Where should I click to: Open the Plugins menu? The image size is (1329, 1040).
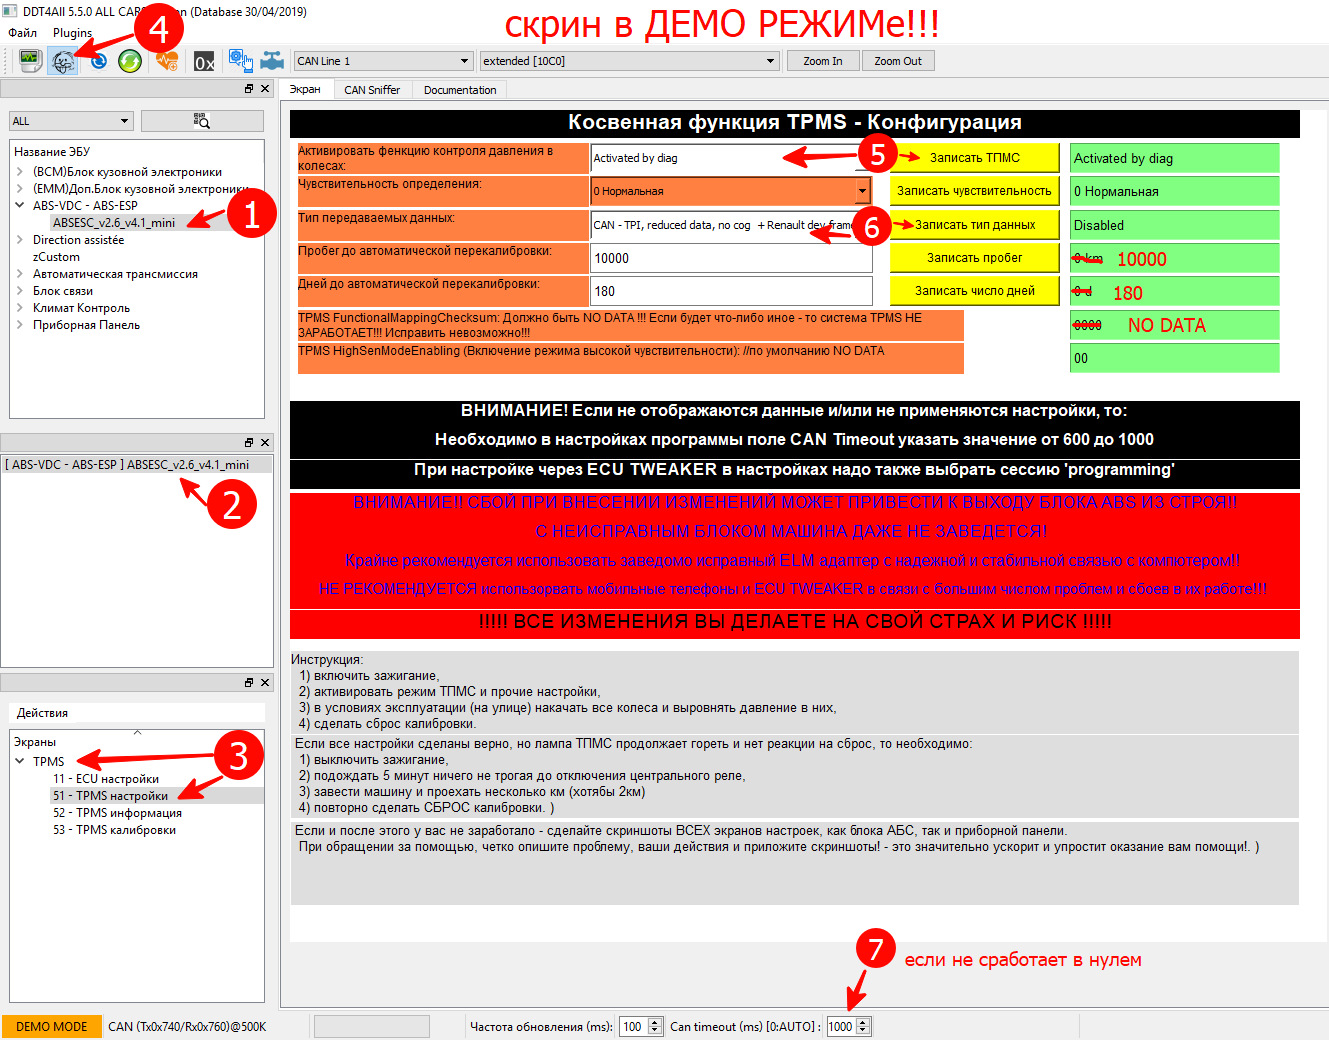[x=72, y=33]
